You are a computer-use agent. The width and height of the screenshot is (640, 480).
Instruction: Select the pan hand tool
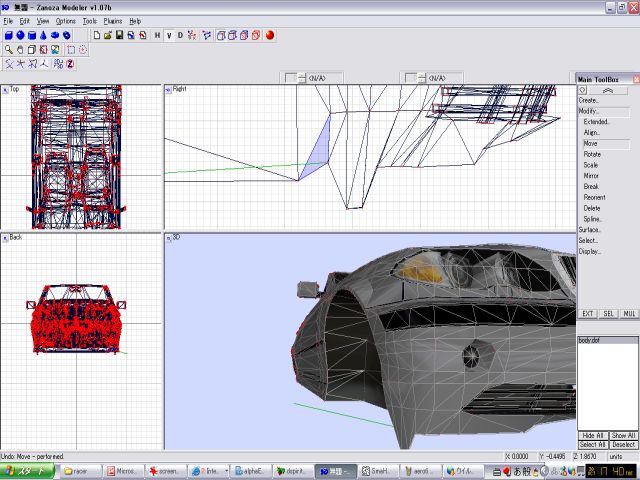tap(20, 49)
